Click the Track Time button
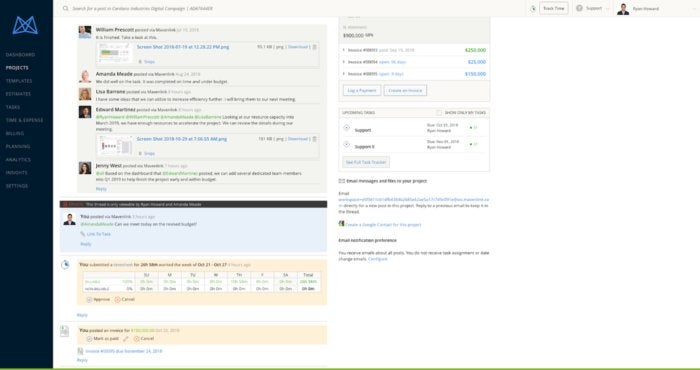 (554, 8)
